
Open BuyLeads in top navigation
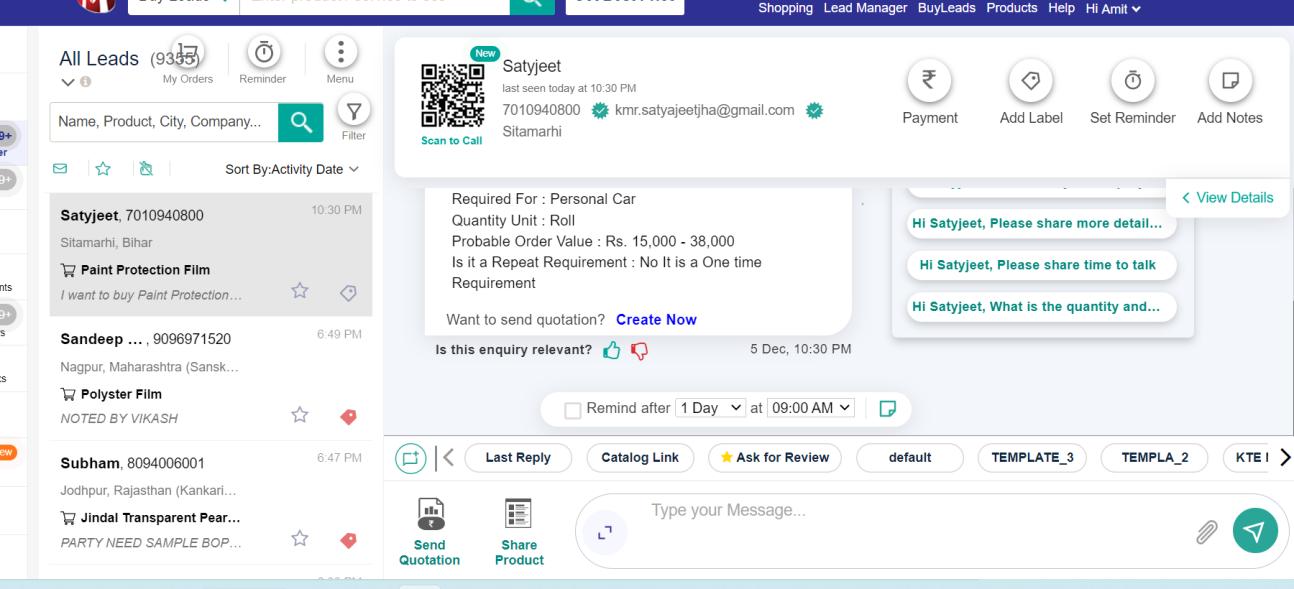pyautogui.click(x=946, y=8)
